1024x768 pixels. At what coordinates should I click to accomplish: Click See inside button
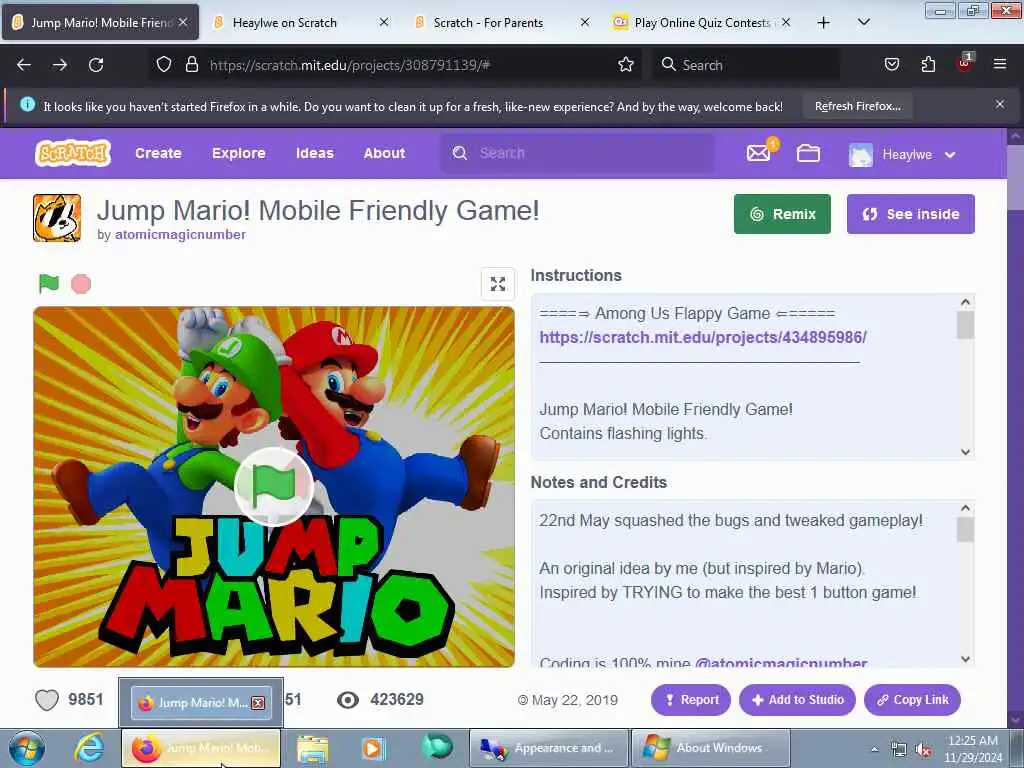(910, 214)
